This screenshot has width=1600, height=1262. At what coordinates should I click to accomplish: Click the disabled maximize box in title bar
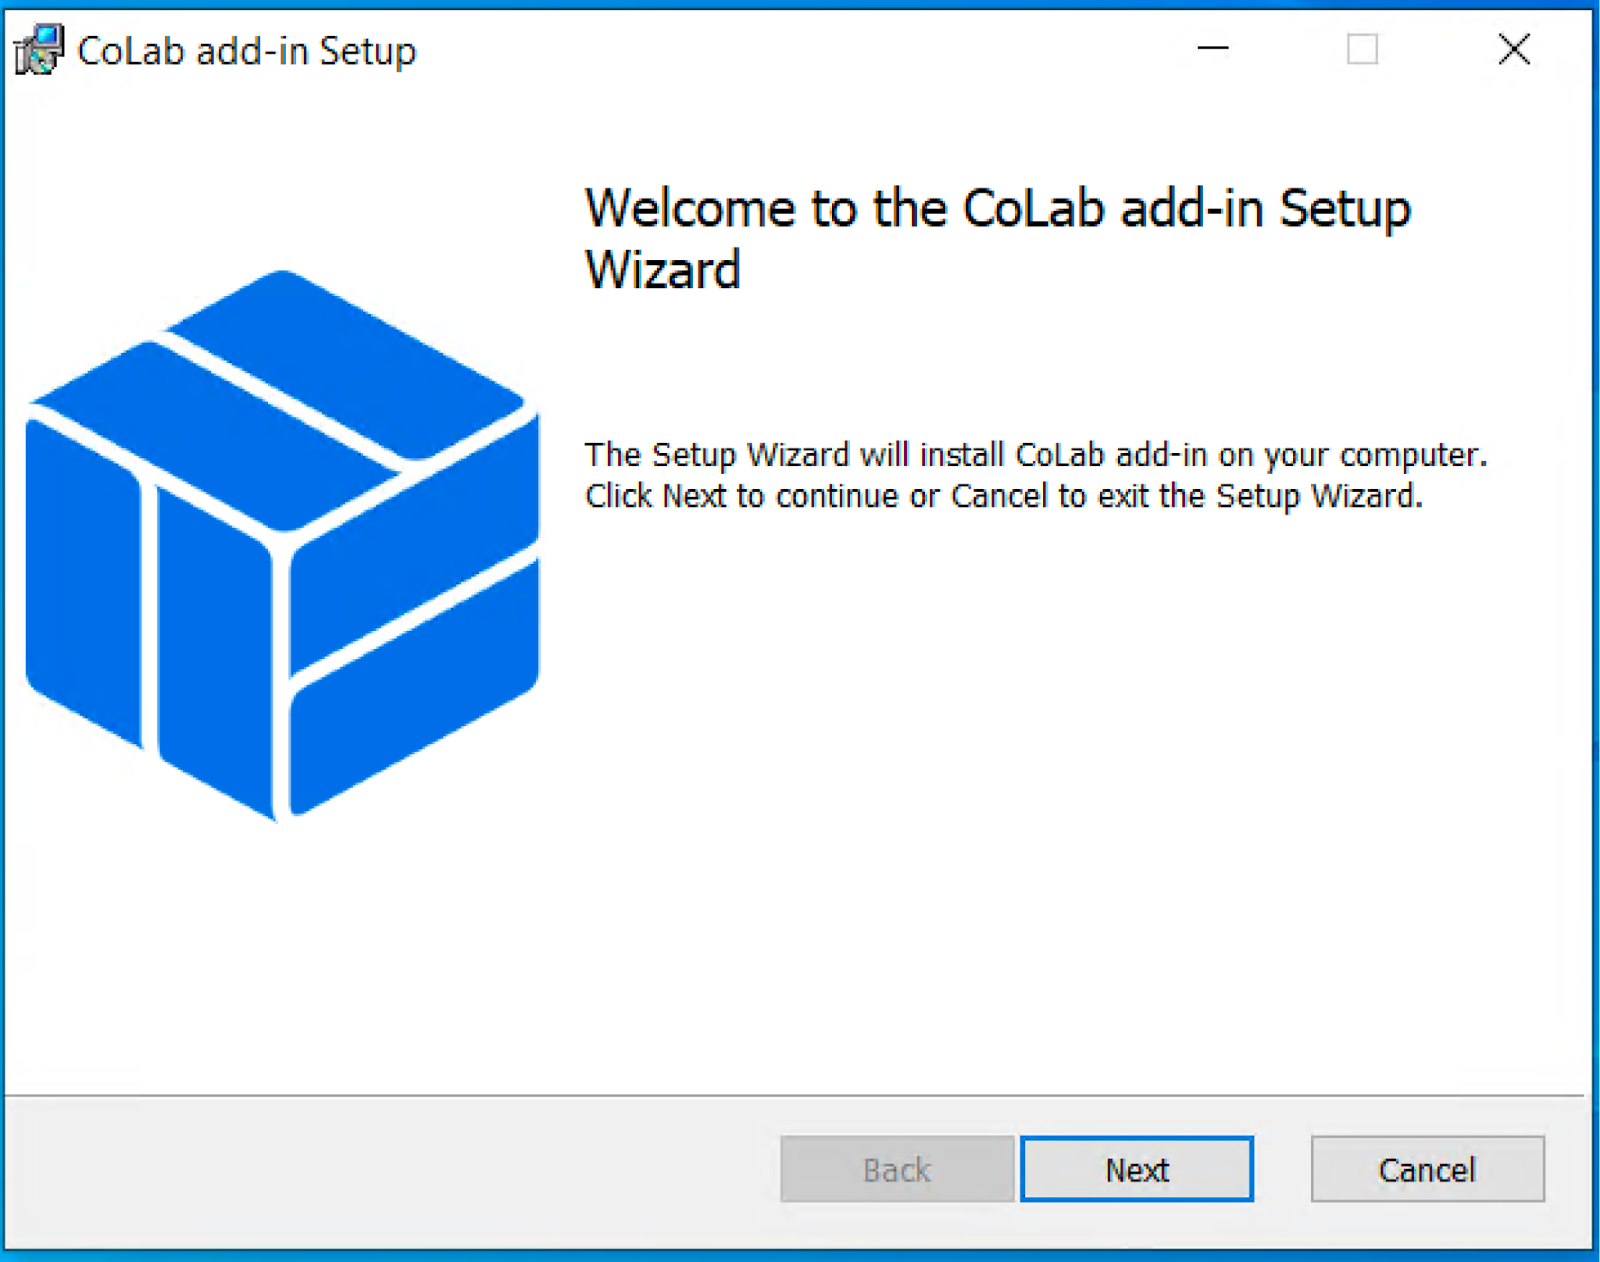1362,48
